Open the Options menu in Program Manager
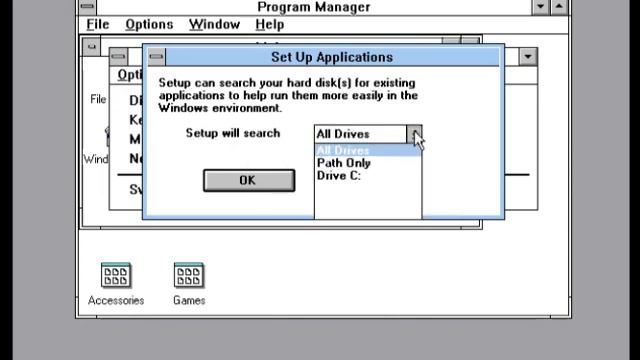Screen dimensions: 640x360 coord(149,24)
